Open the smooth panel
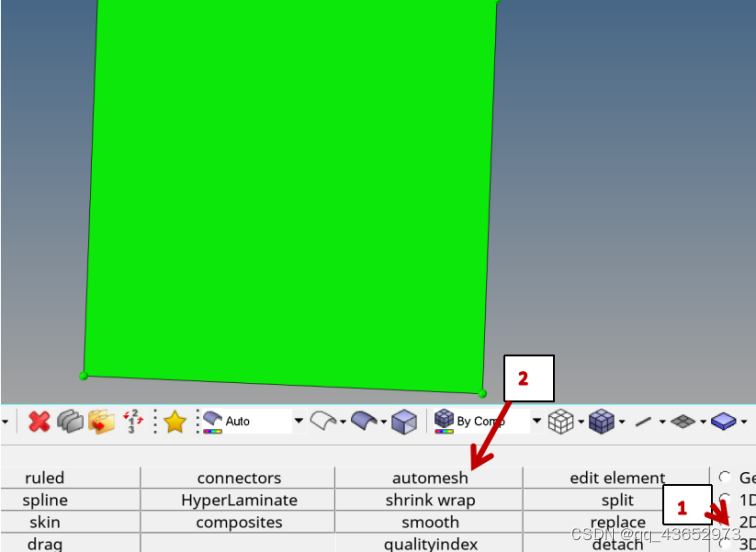Viewport: 756px width, 552px height. click(430, 522)
